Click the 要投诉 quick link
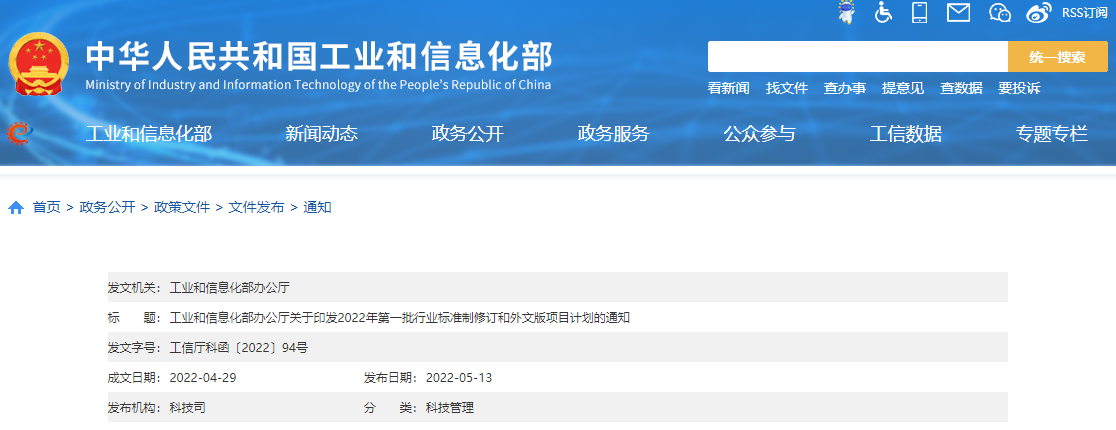 click(x=1018, y=88)
